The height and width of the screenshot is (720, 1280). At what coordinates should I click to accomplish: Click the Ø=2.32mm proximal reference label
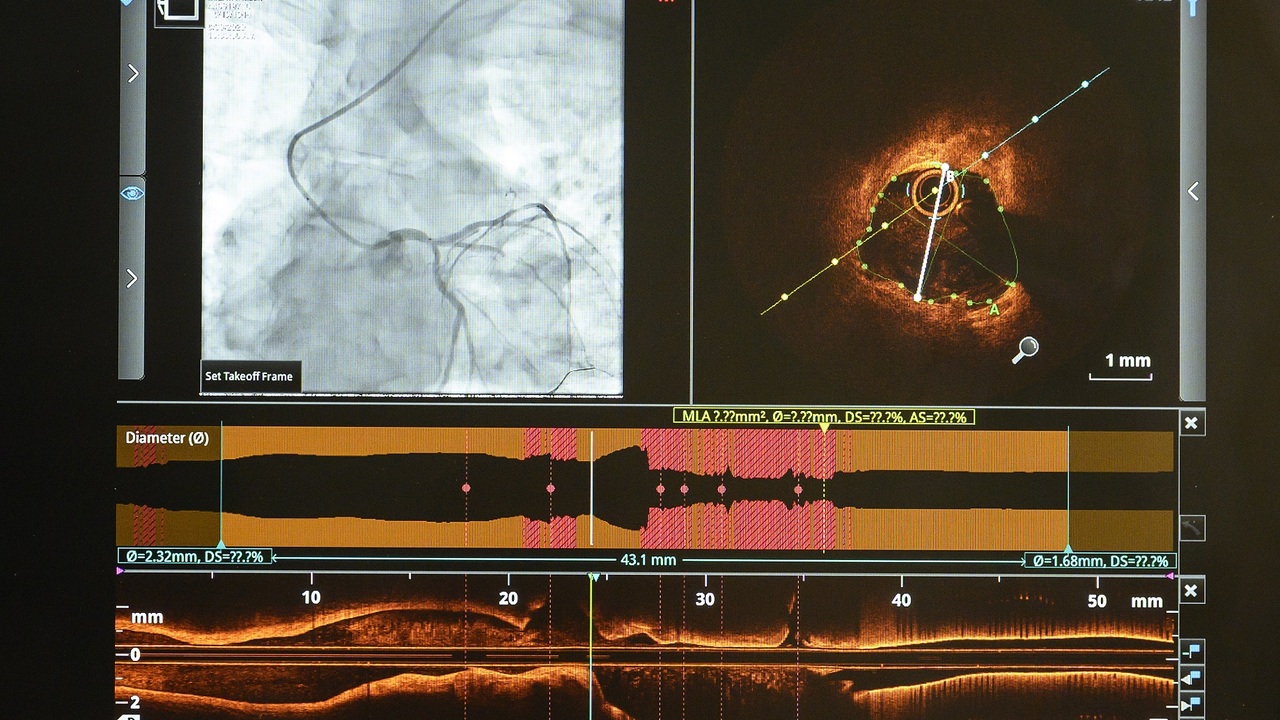pos(194,557)
